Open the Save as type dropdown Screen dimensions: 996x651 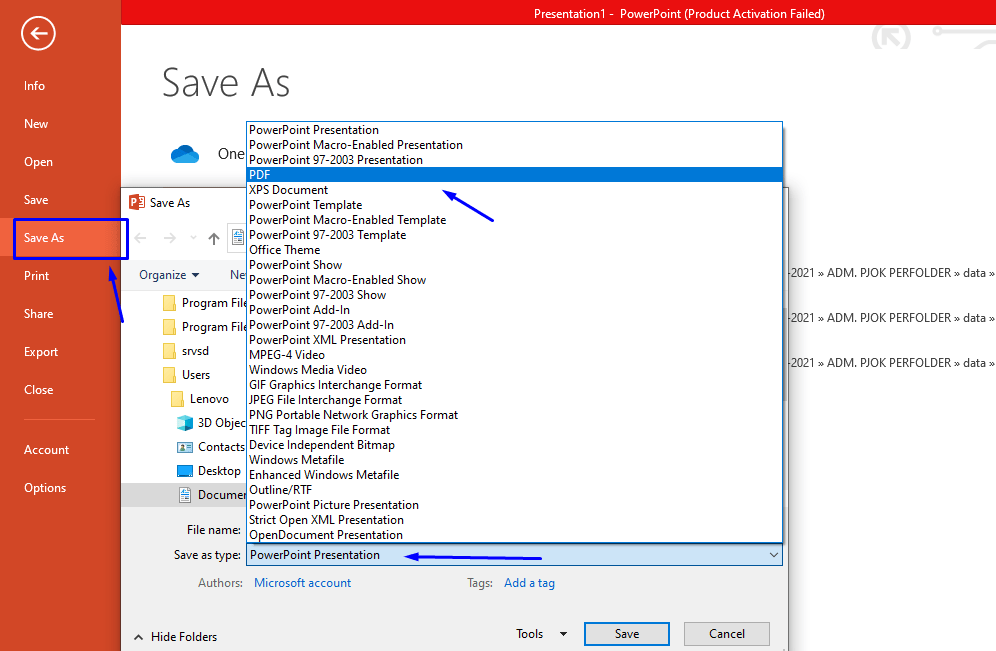(x=773, y=554)
